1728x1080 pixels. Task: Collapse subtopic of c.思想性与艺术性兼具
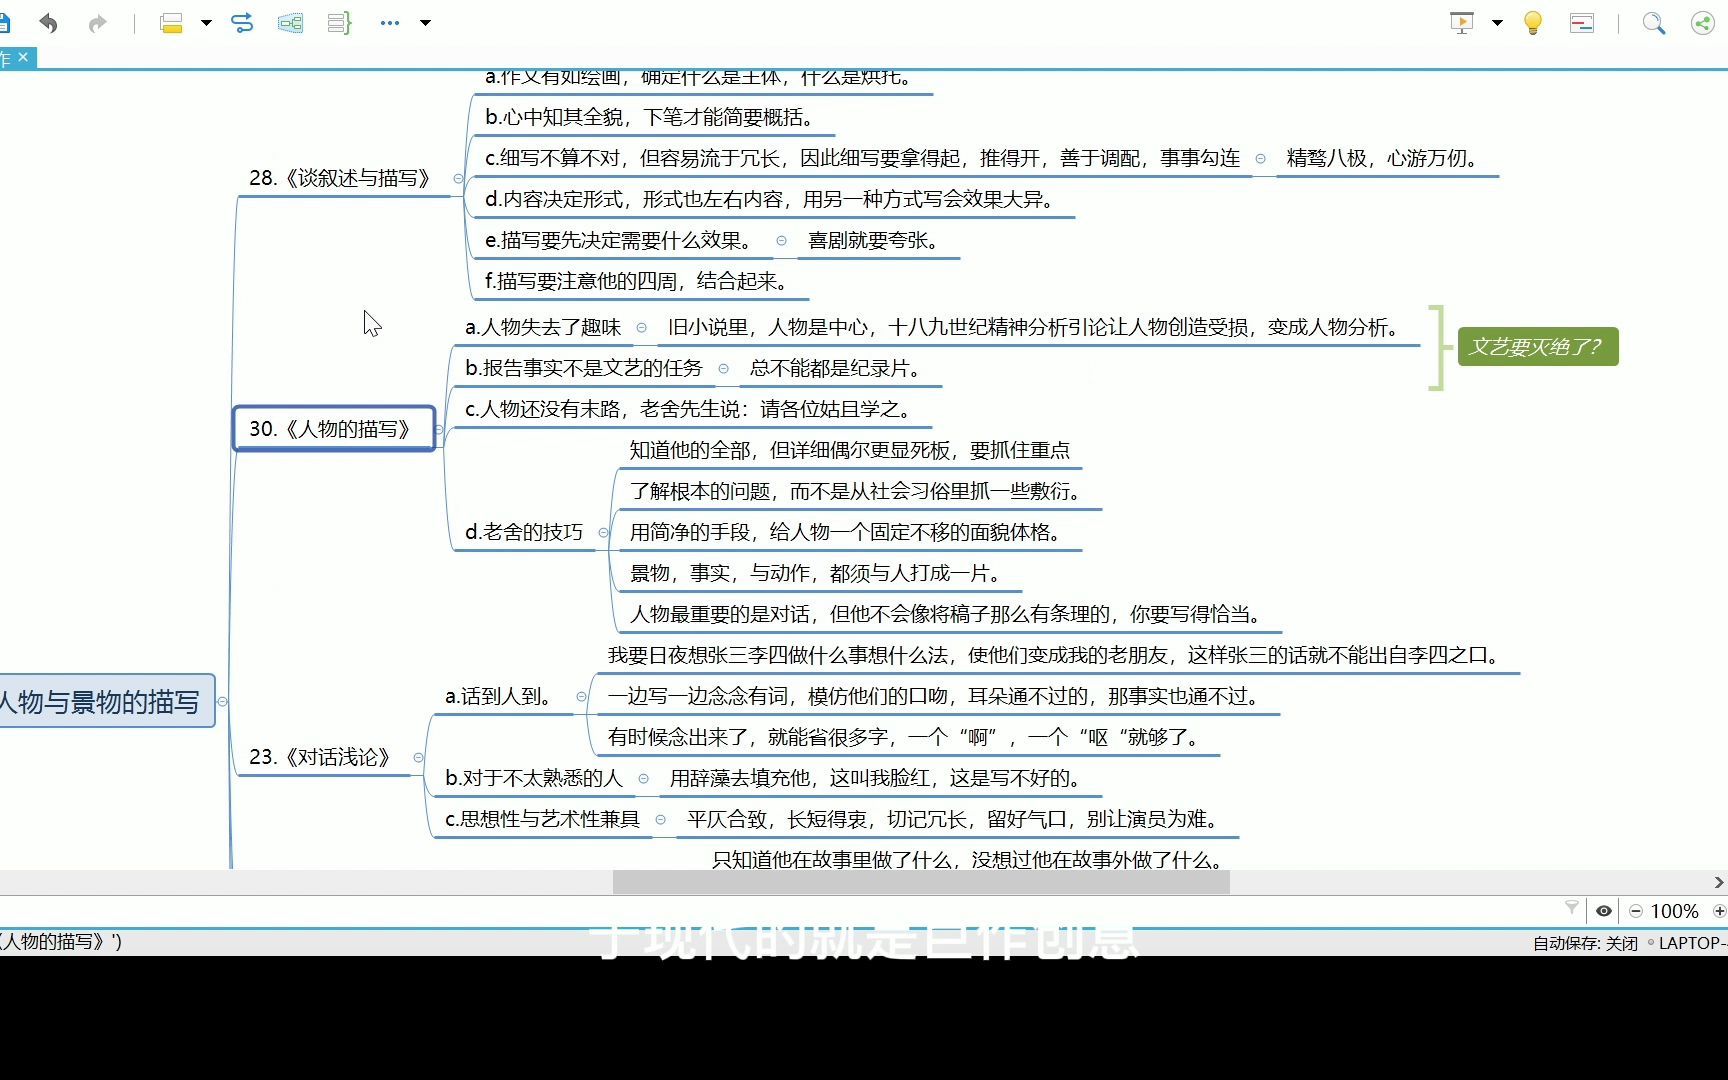coord(660,819)
